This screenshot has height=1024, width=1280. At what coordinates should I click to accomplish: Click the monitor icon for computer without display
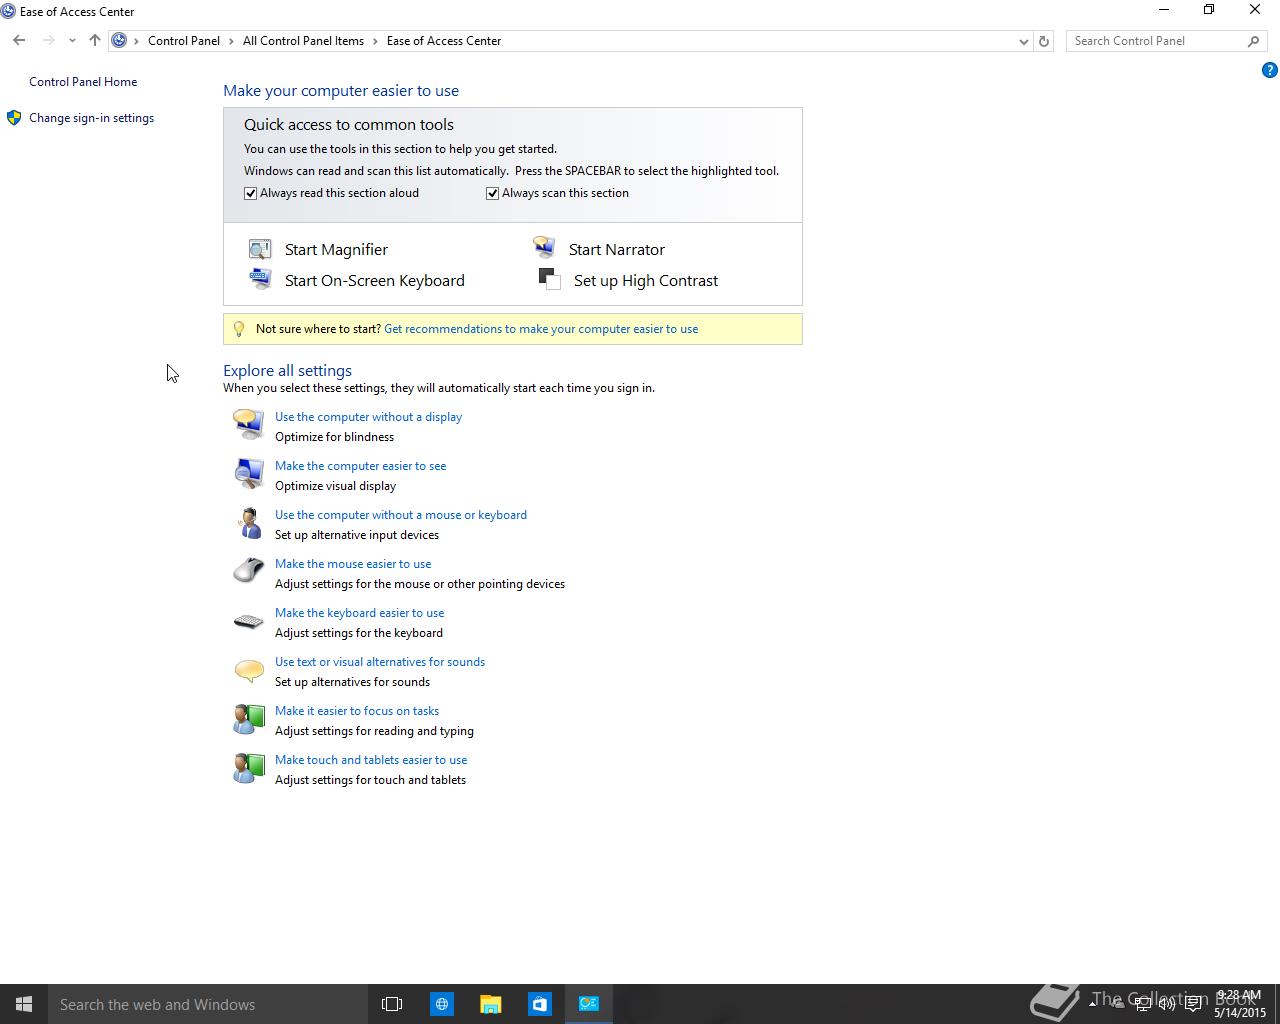click(249, 424)
